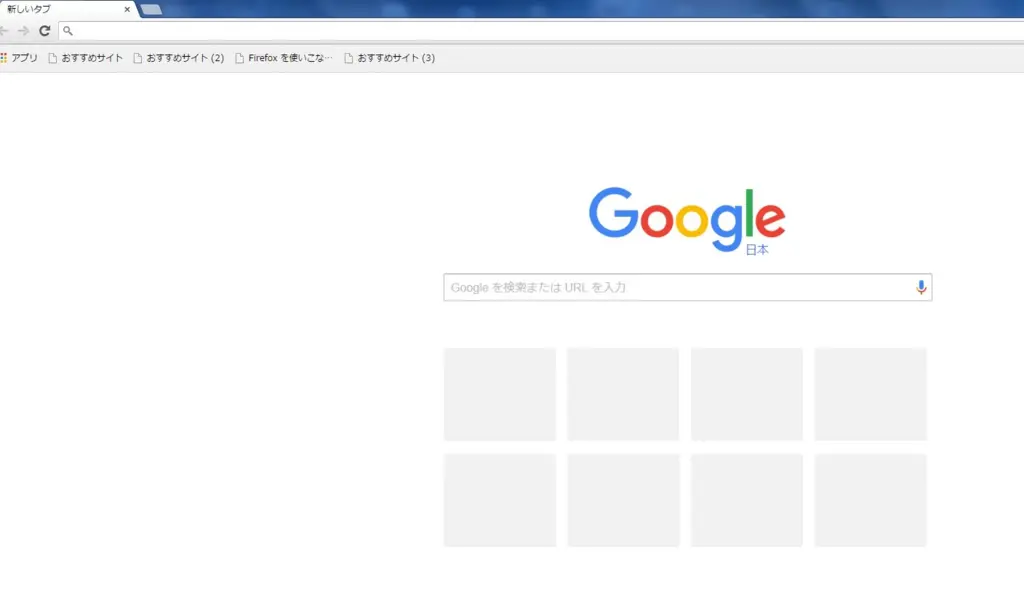Open a new tab with the tab-strip button

[151, 9]
